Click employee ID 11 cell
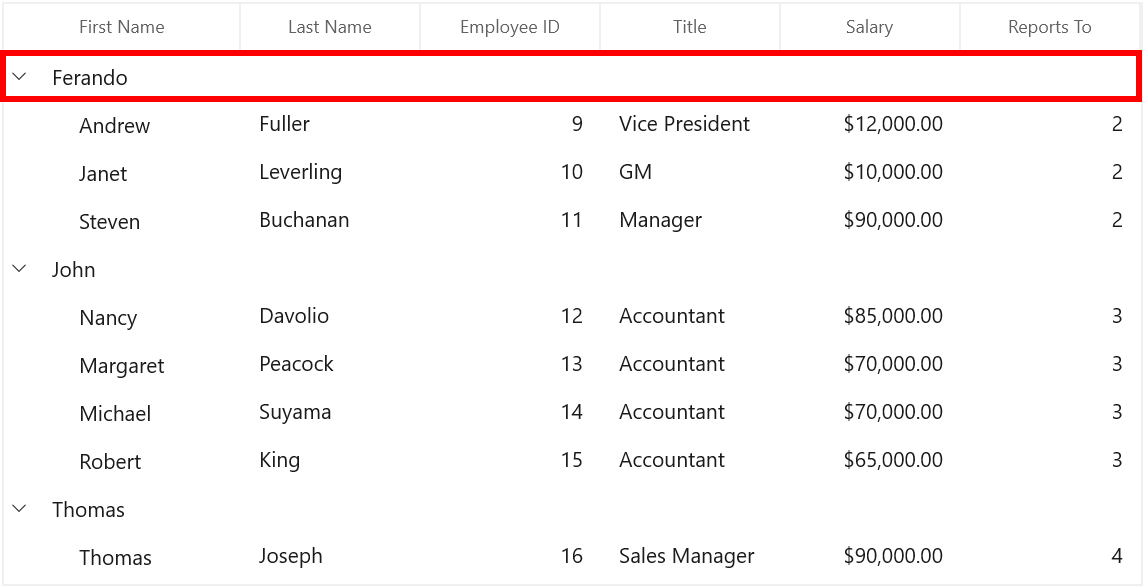This screenshot has height=588, width=1145. 572,220
